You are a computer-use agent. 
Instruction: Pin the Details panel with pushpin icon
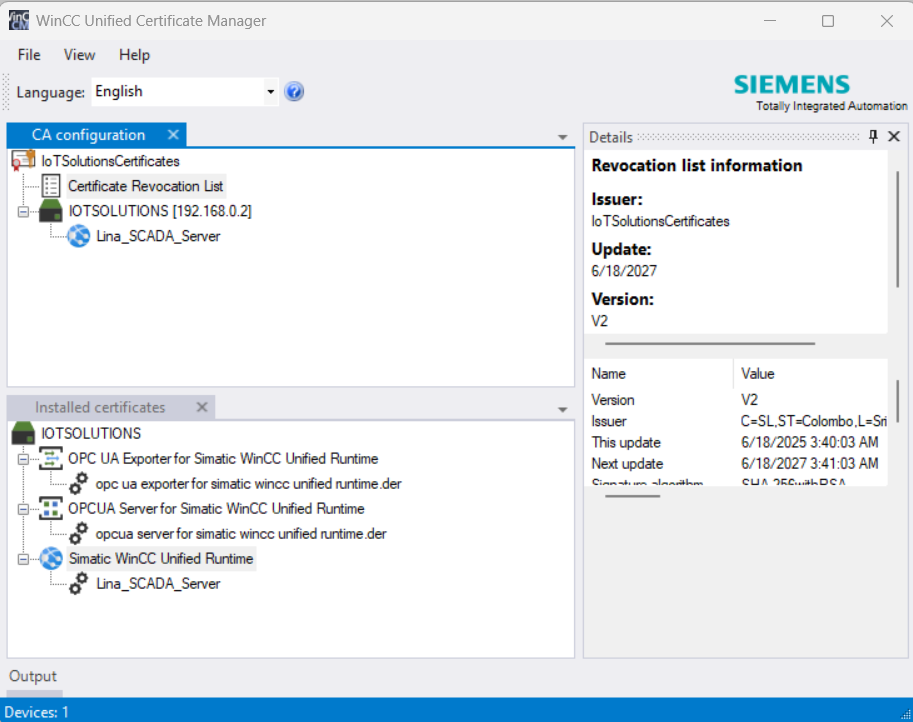[x=873, y=137]
